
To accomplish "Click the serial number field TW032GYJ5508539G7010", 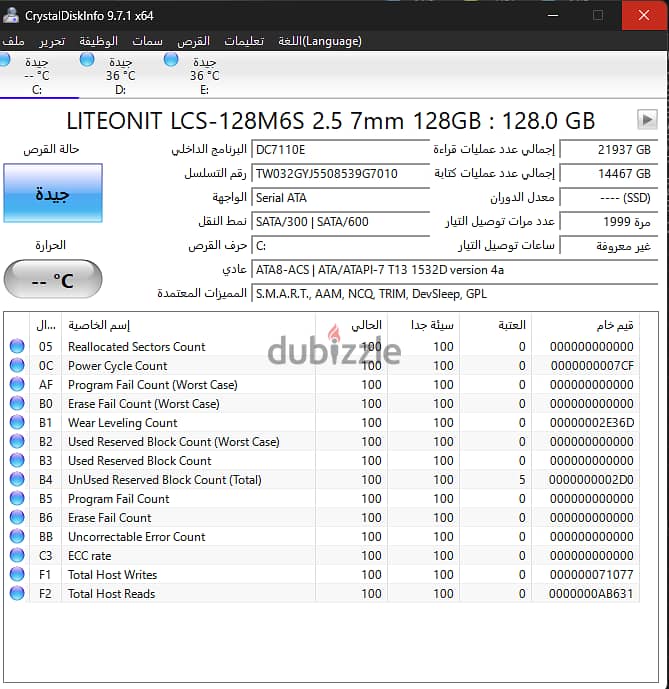I will point(341,174).
